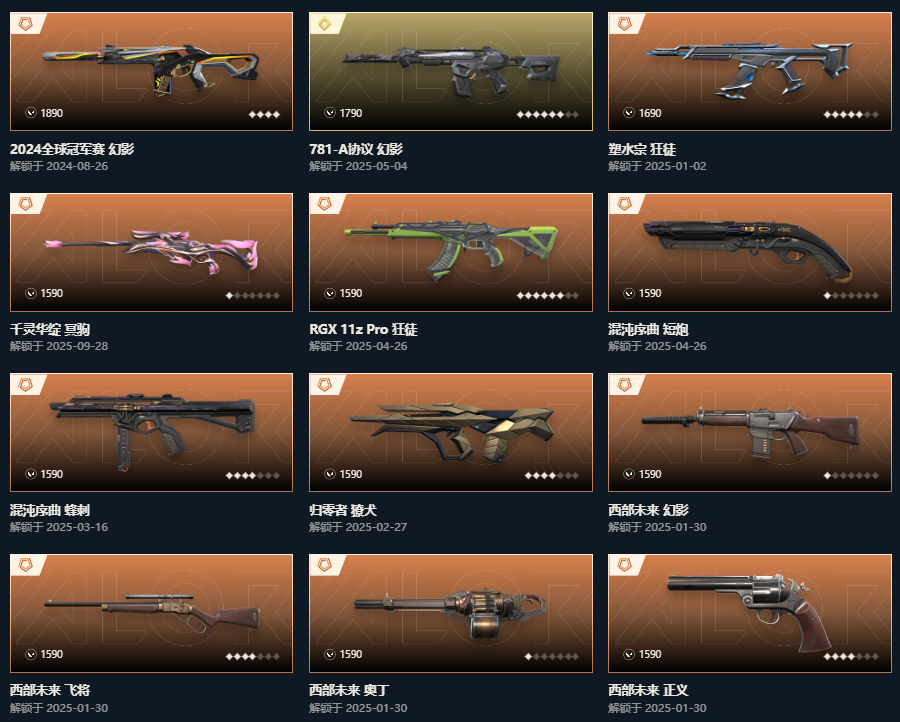Open the 2024全球冠军赛 幻影 skin thumbnail

(x=152, y=72)
